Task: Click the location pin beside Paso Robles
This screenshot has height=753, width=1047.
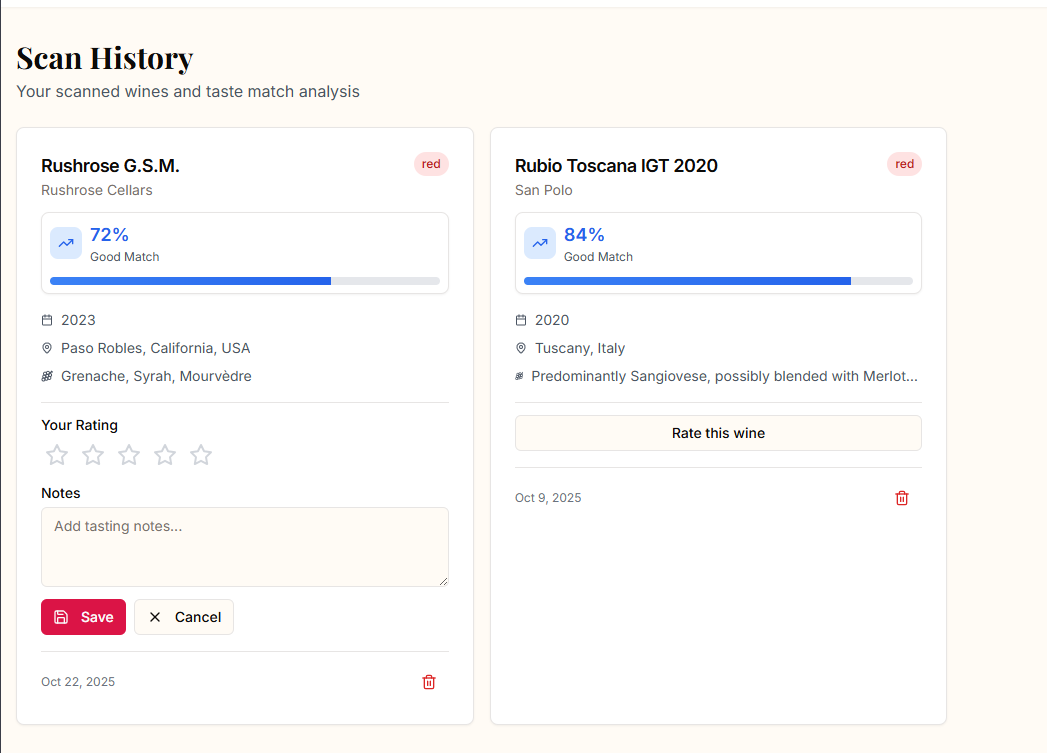Action: click(x=47, y=348)
